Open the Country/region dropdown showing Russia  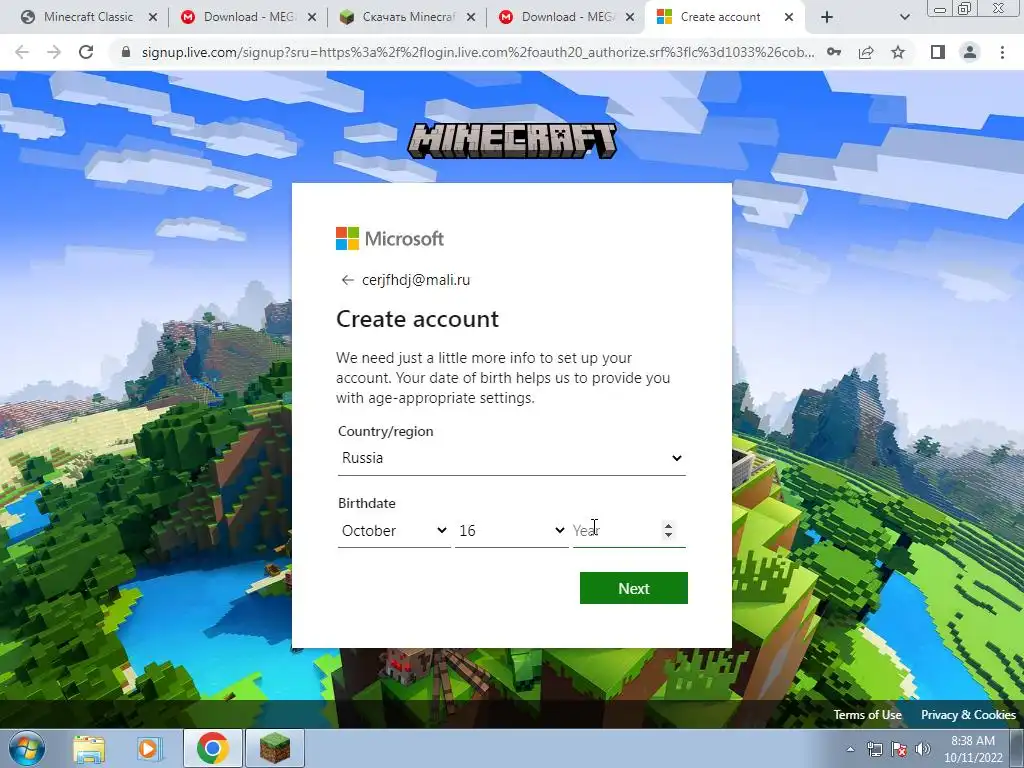click(x=511, y=458)
